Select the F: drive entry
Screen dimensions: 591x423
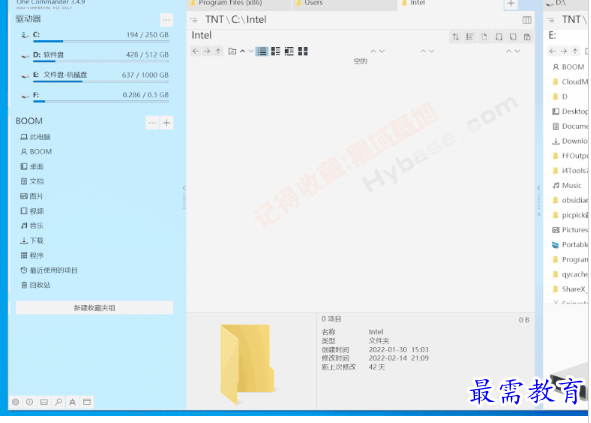(94, 96)
